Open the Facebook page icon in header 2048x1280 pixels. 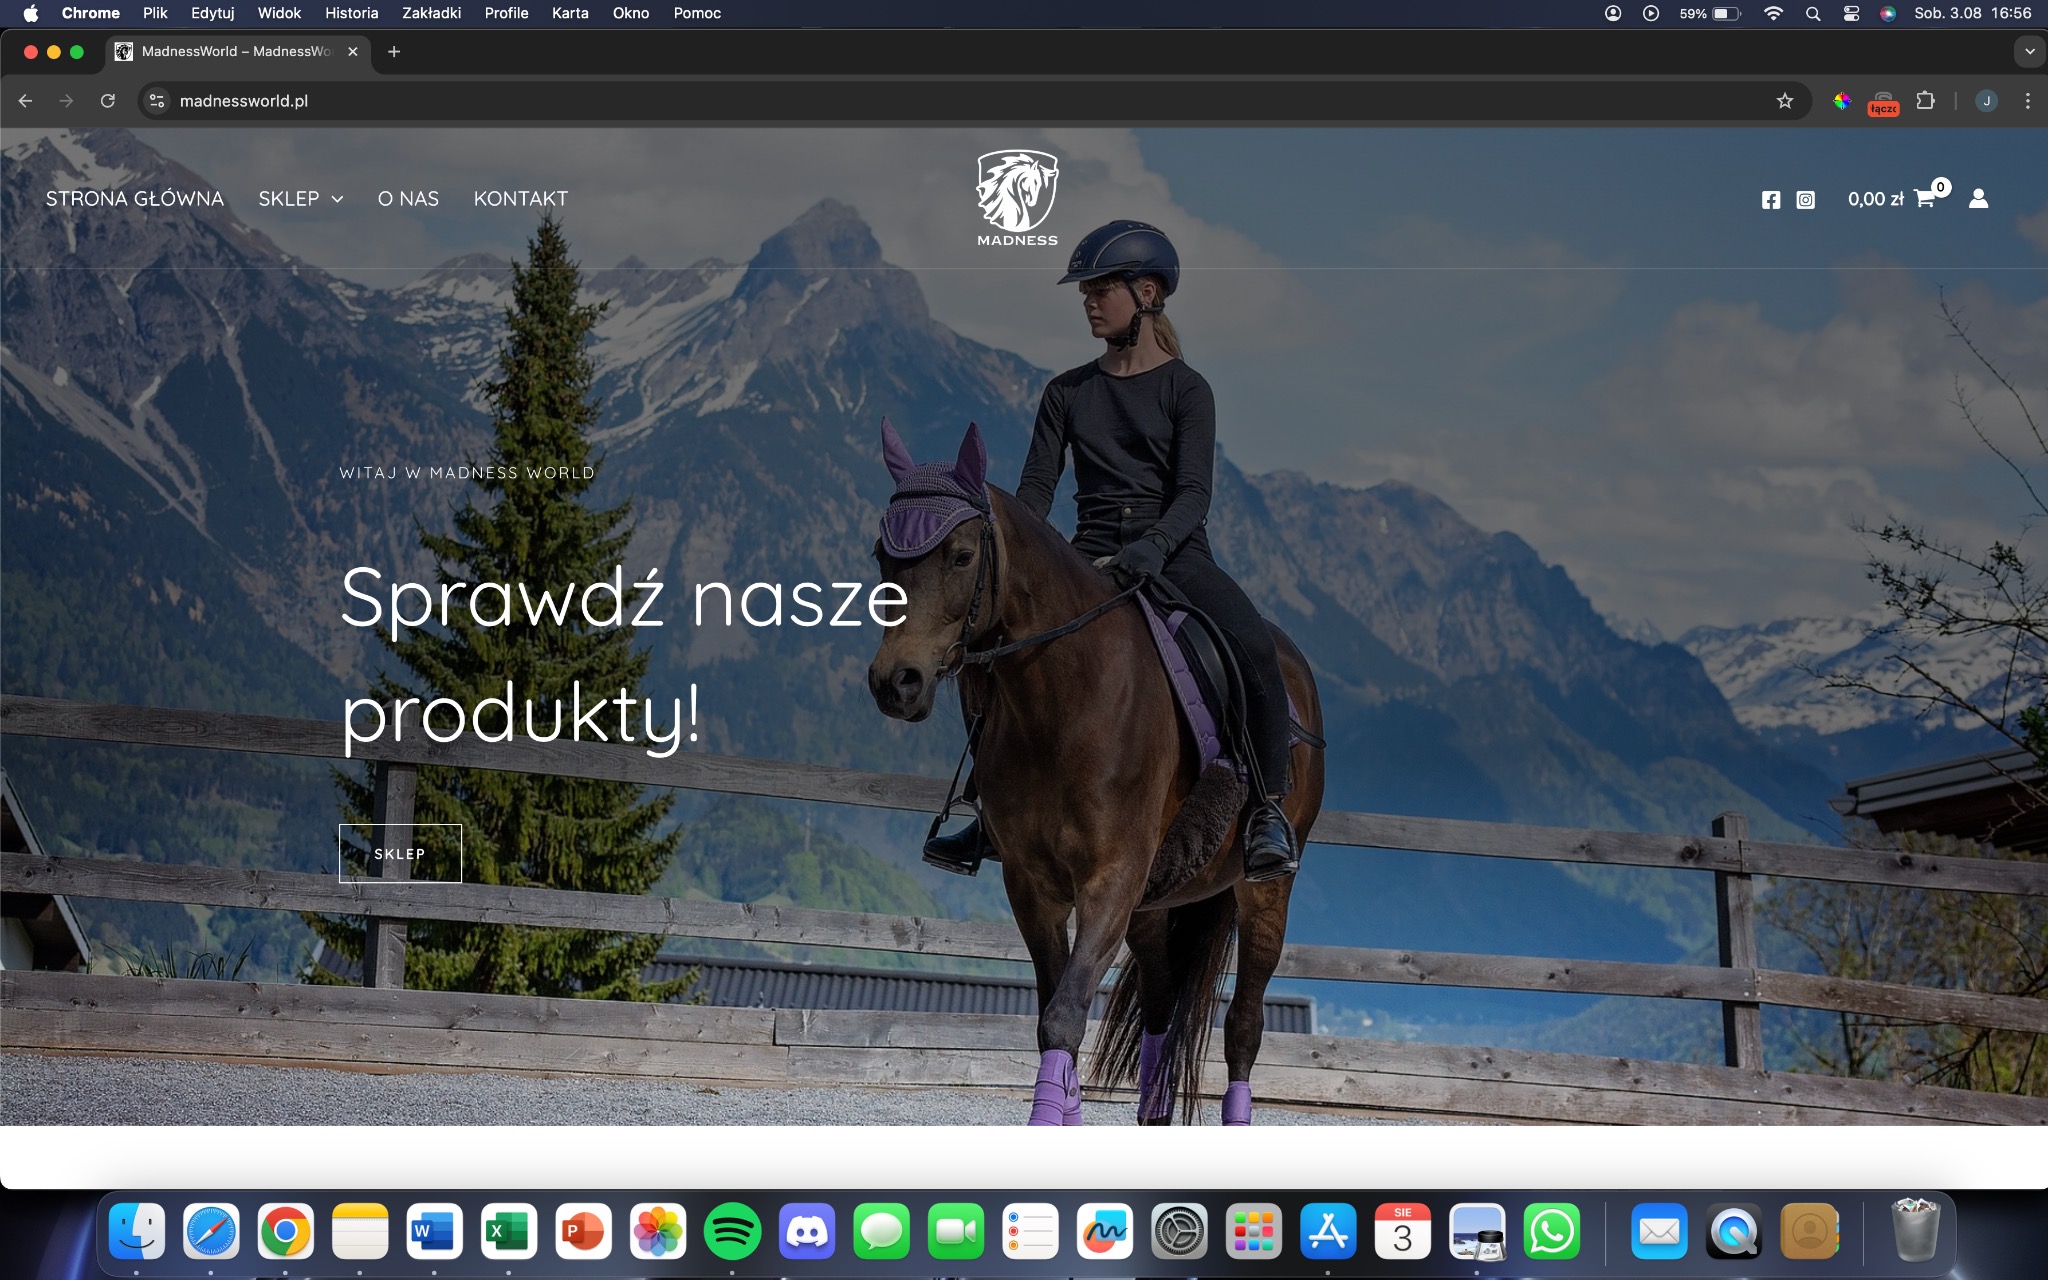pyautogui.click(x=1773, y=198)
